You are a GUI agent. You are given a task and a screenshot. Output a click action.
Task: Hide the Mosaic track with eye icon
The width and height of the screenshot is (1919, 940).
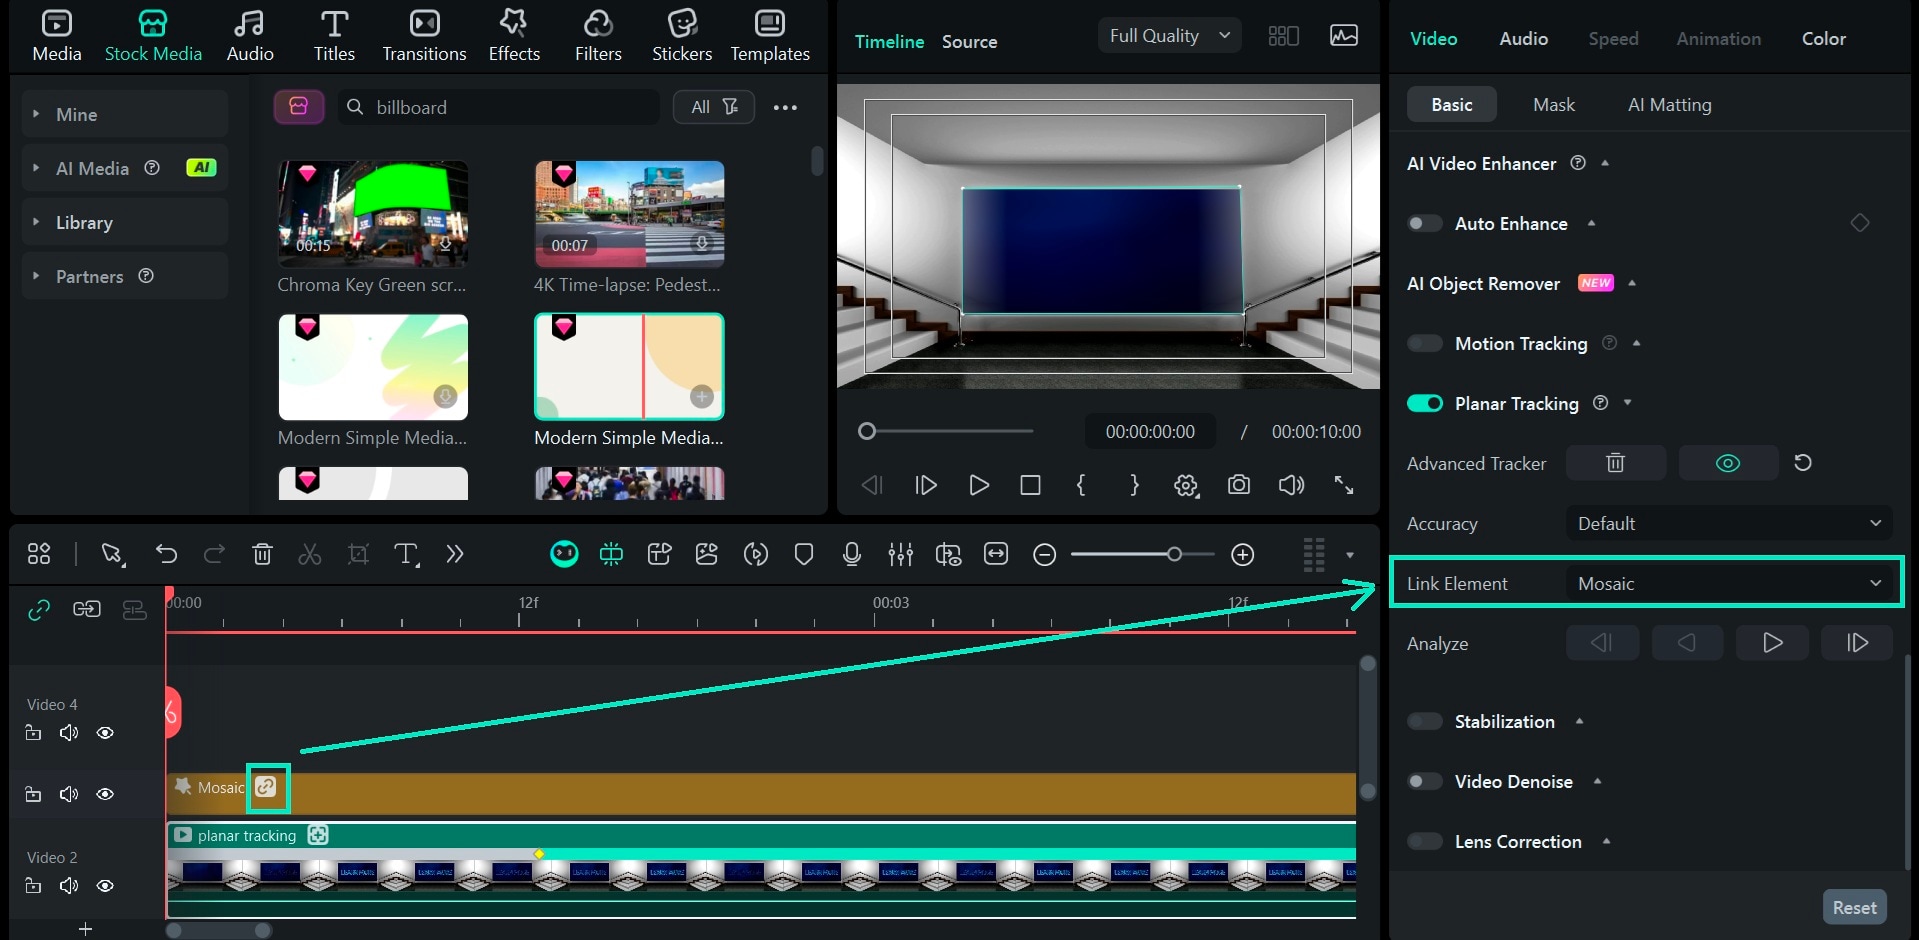pos(105,794)
